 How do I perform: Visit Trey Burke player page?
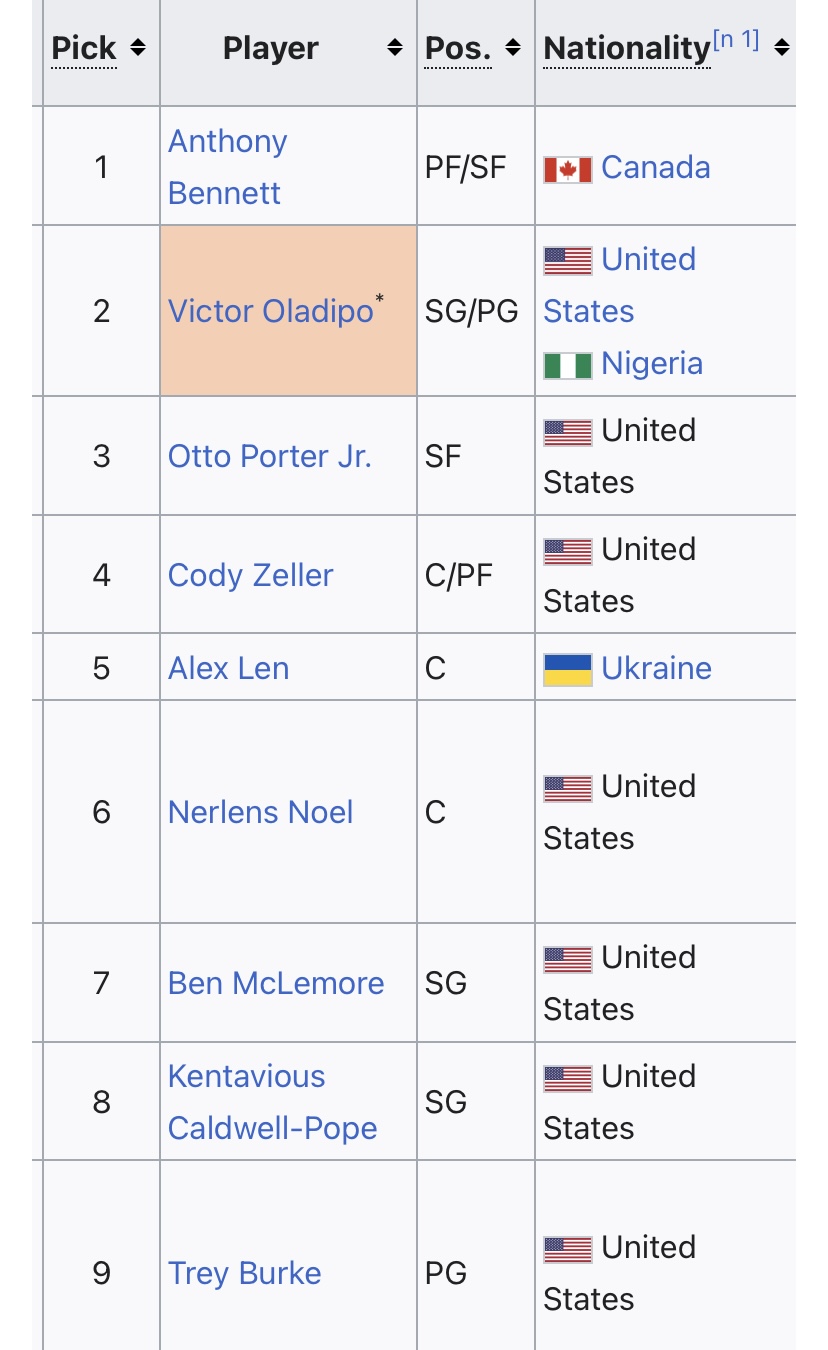245,1273
